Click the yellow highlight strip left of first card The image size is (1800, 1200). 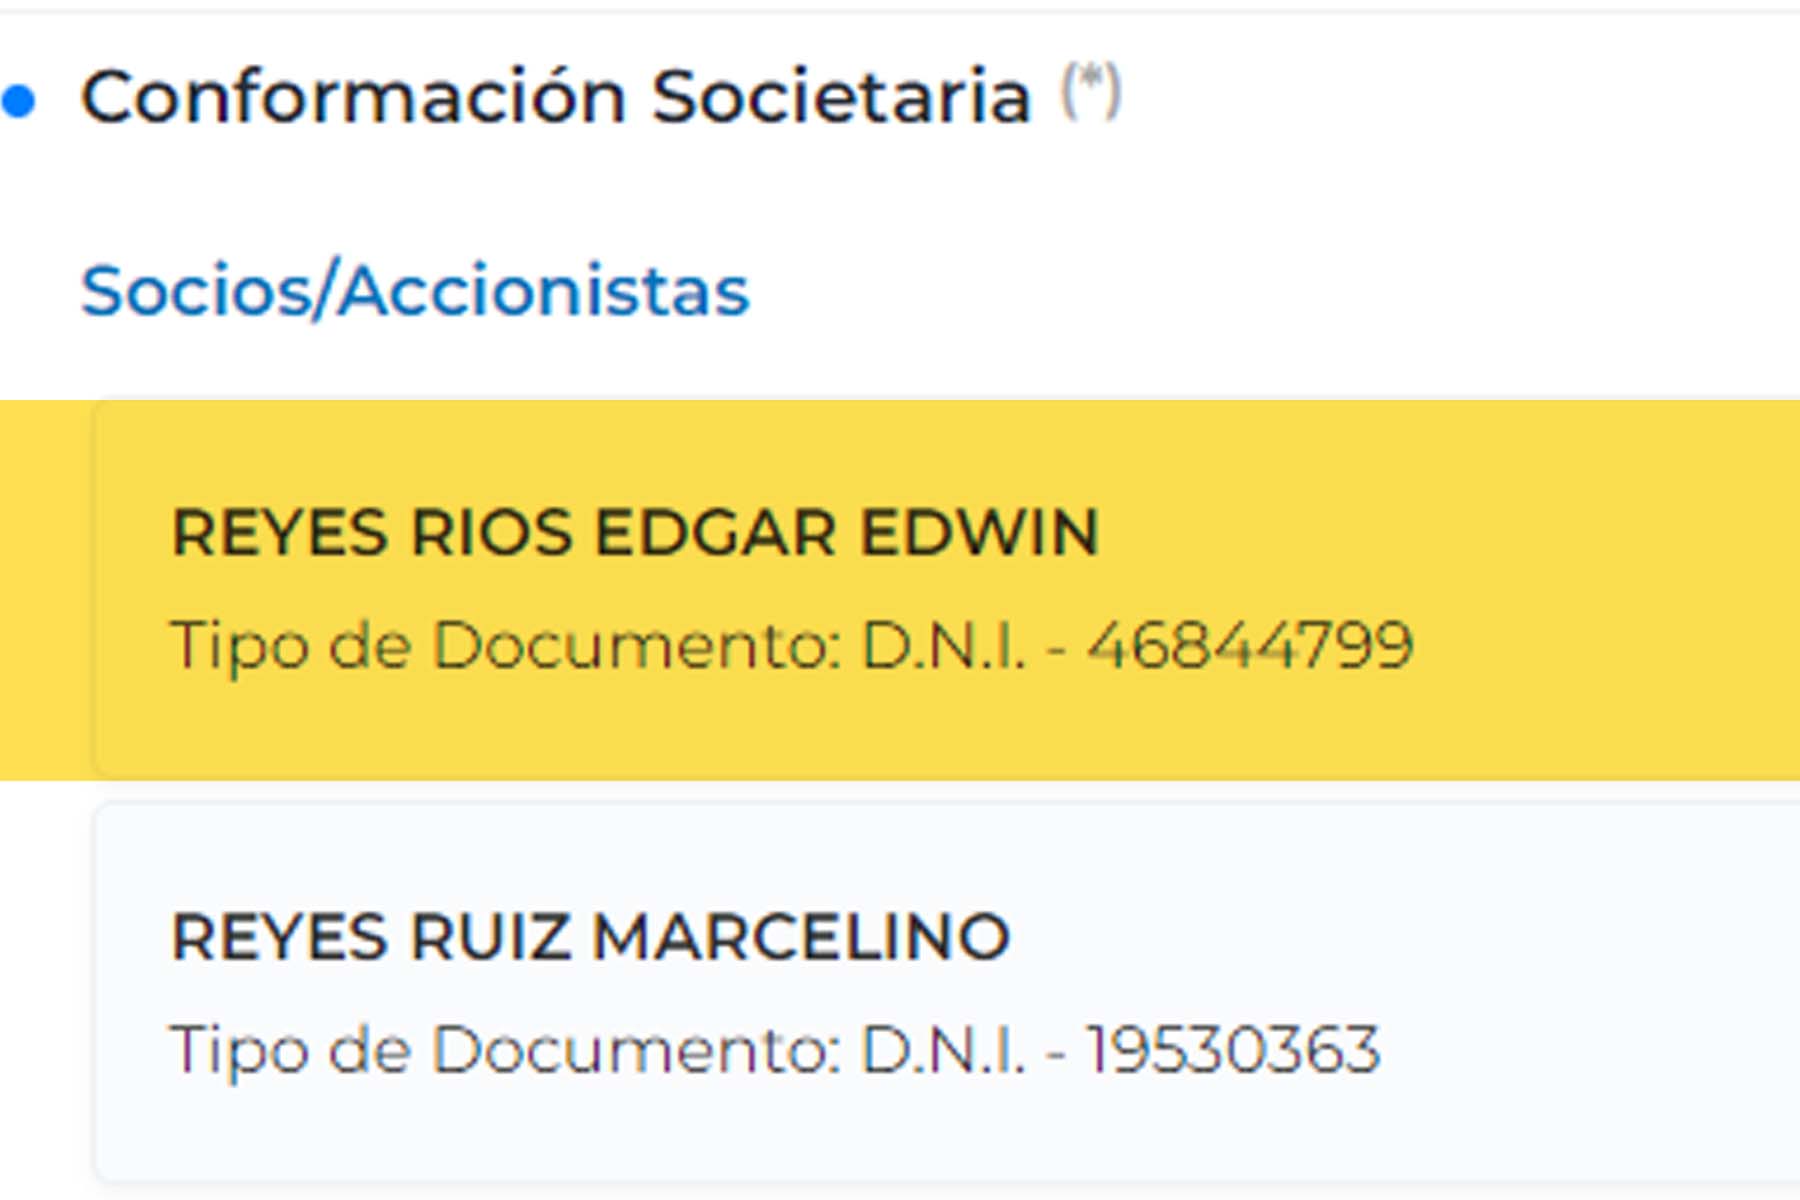click(45, 590)
